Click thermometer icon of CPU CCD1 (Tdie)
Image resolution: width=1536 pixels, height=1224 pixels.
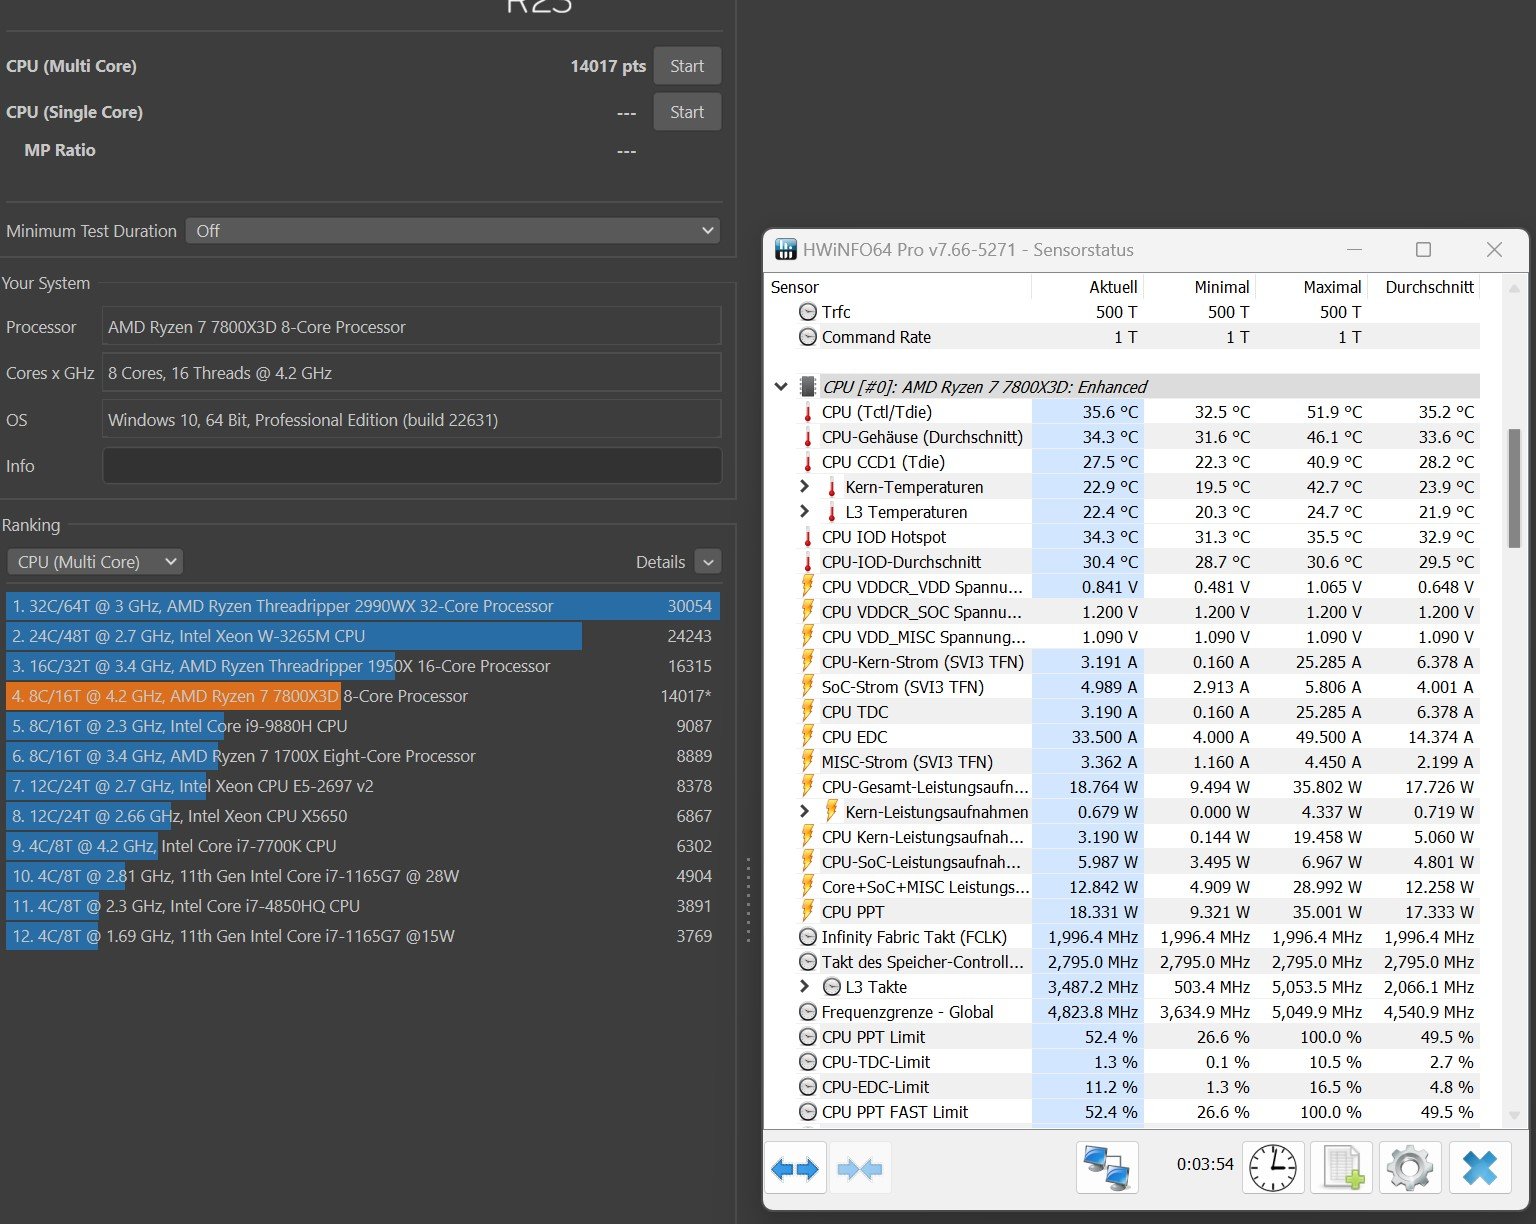[808, 462]
